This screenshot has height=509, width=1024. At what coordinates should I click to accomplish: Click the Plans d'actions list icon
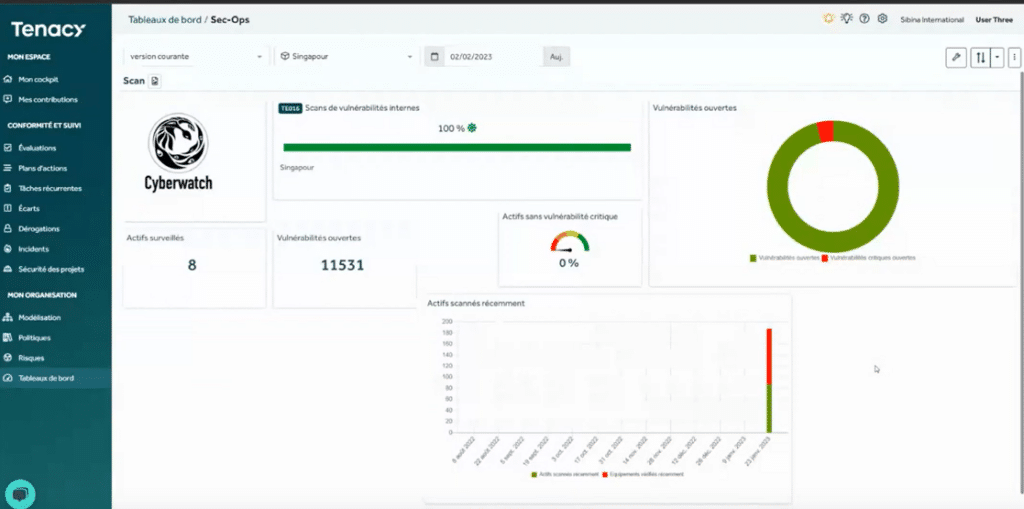pyautogui.click(x=8, y=169)
